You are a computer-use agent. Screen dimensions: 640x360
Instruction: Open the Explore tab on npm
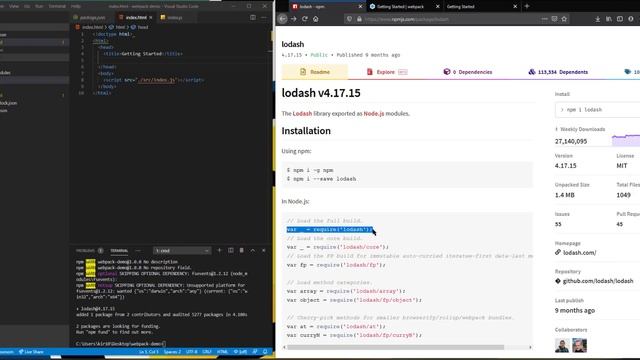pos(386,72)
